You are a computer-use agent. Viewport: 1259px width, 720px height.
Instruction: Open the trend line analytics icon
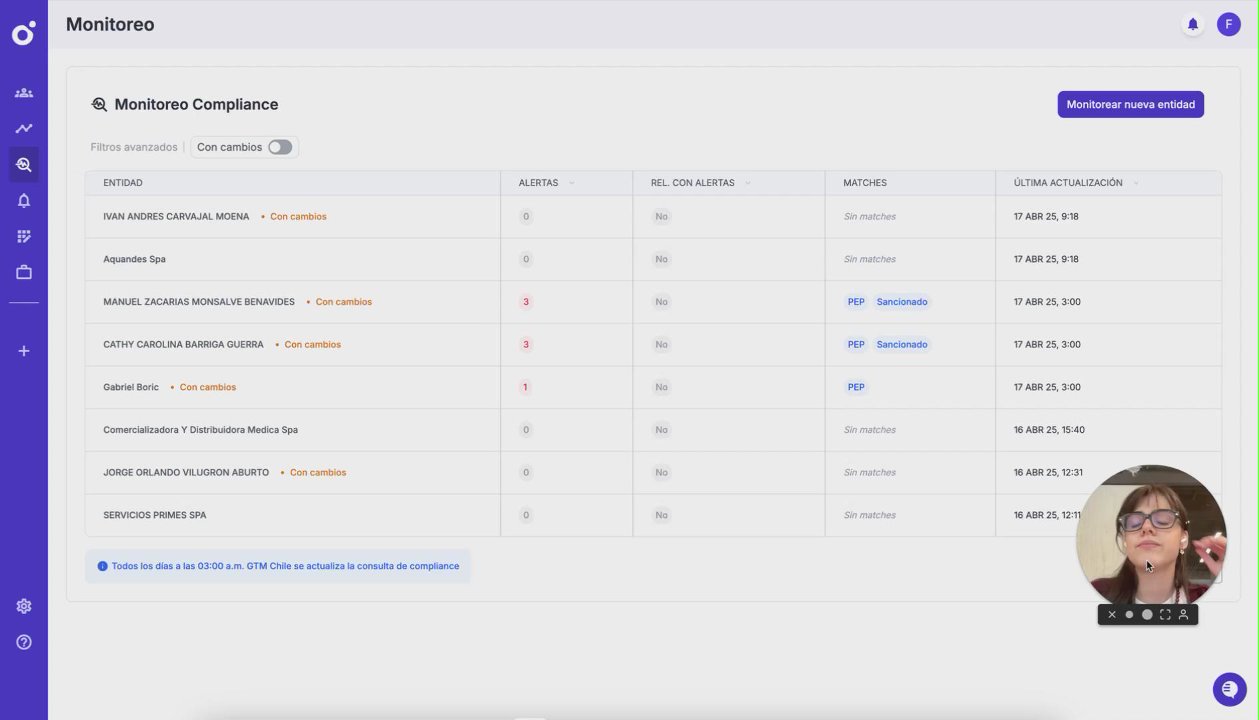[24, 129]
